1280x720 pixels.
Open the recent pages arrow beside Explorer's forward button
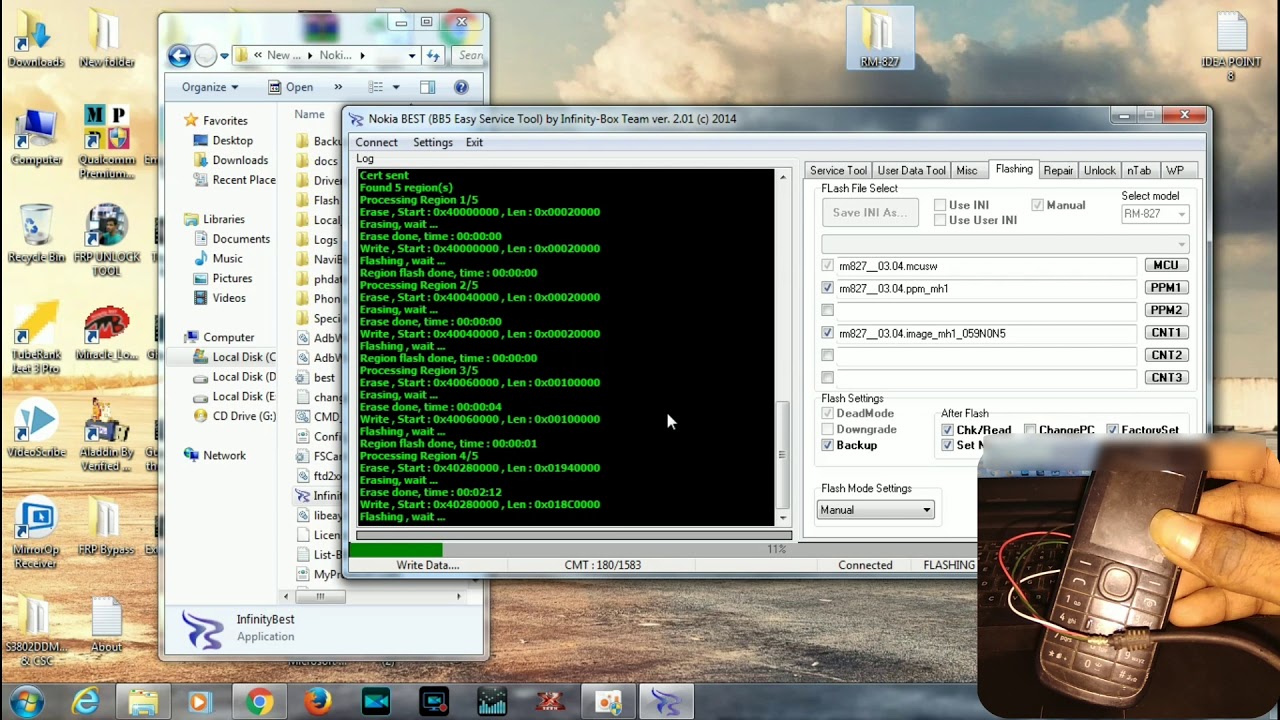tap(224, 56)
